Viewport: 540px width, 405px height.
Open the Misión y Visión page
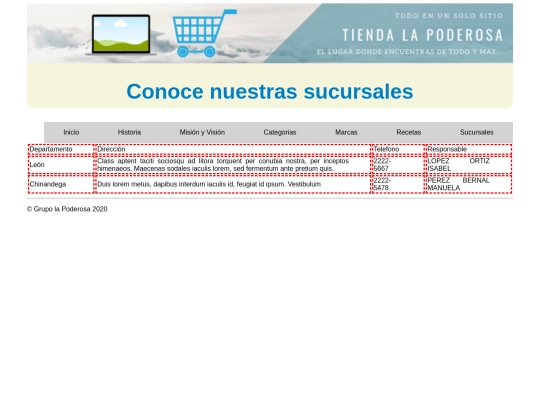click(202, 132)
